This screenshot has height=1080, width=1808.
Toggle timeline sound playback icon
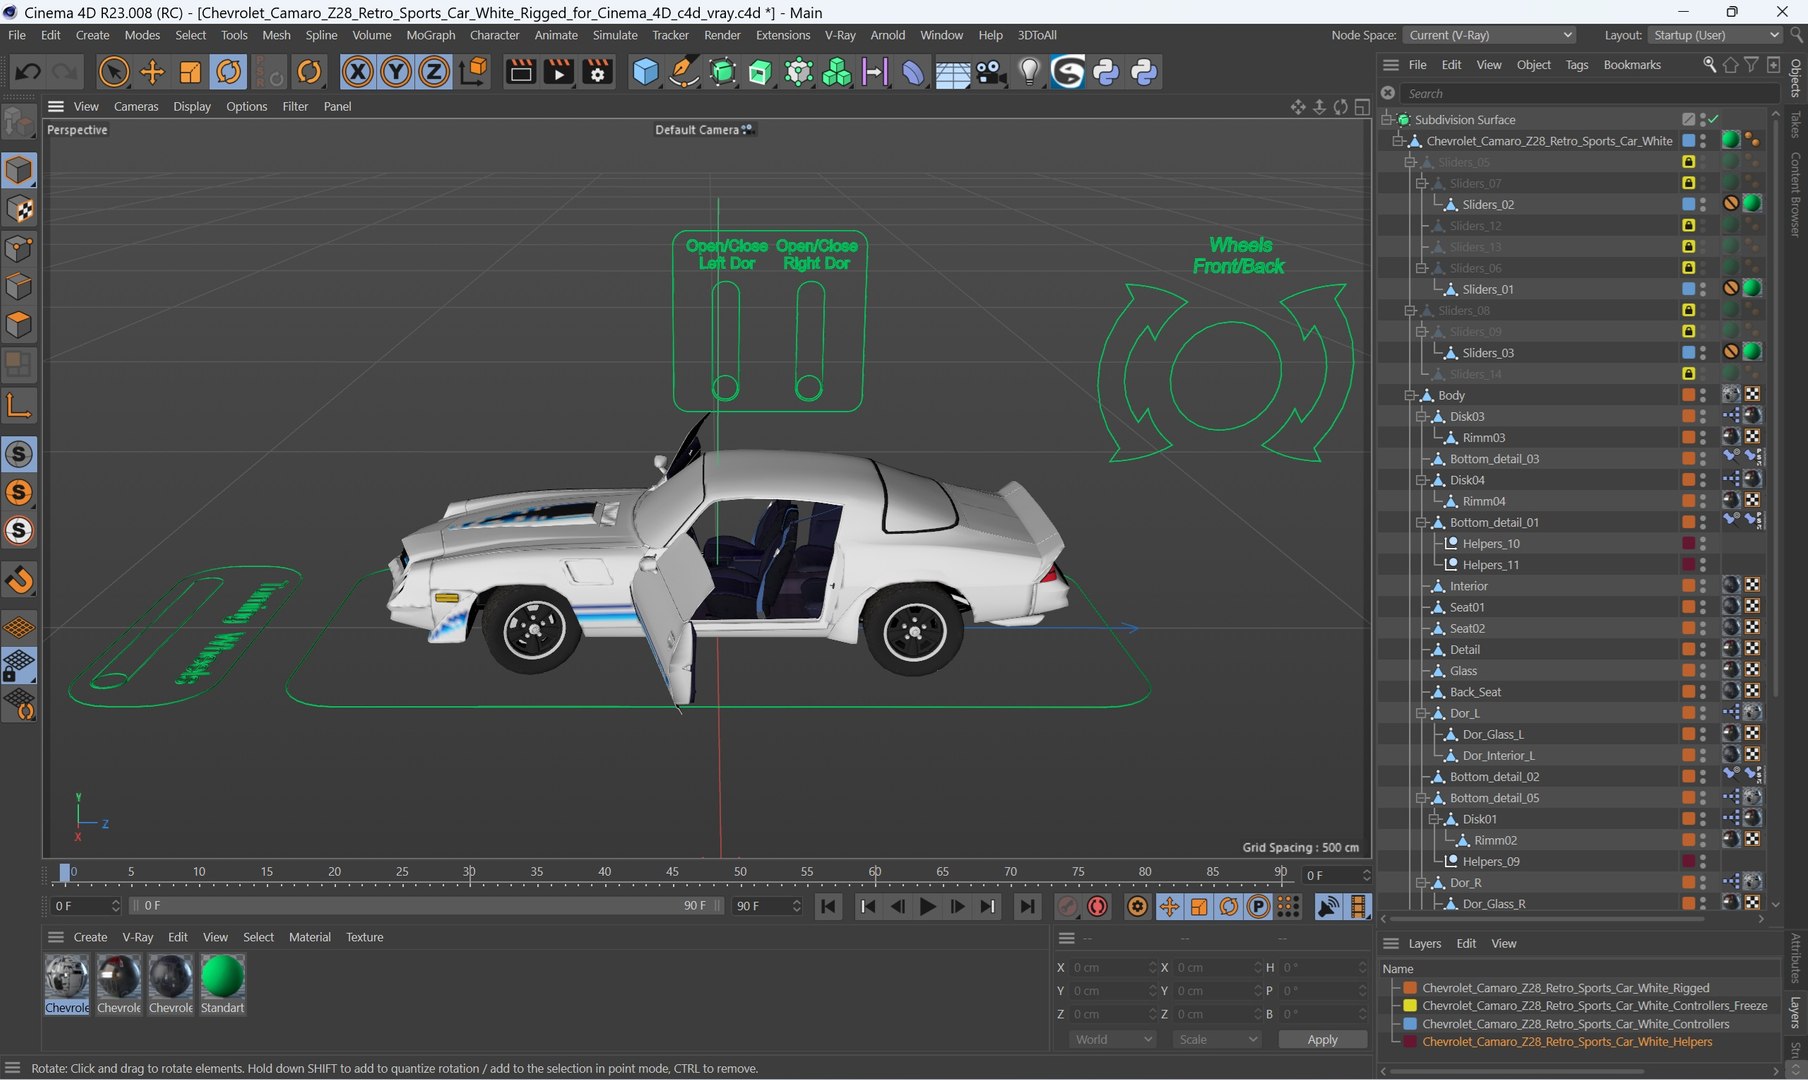pyautogui.click(x=1328, y=906)
